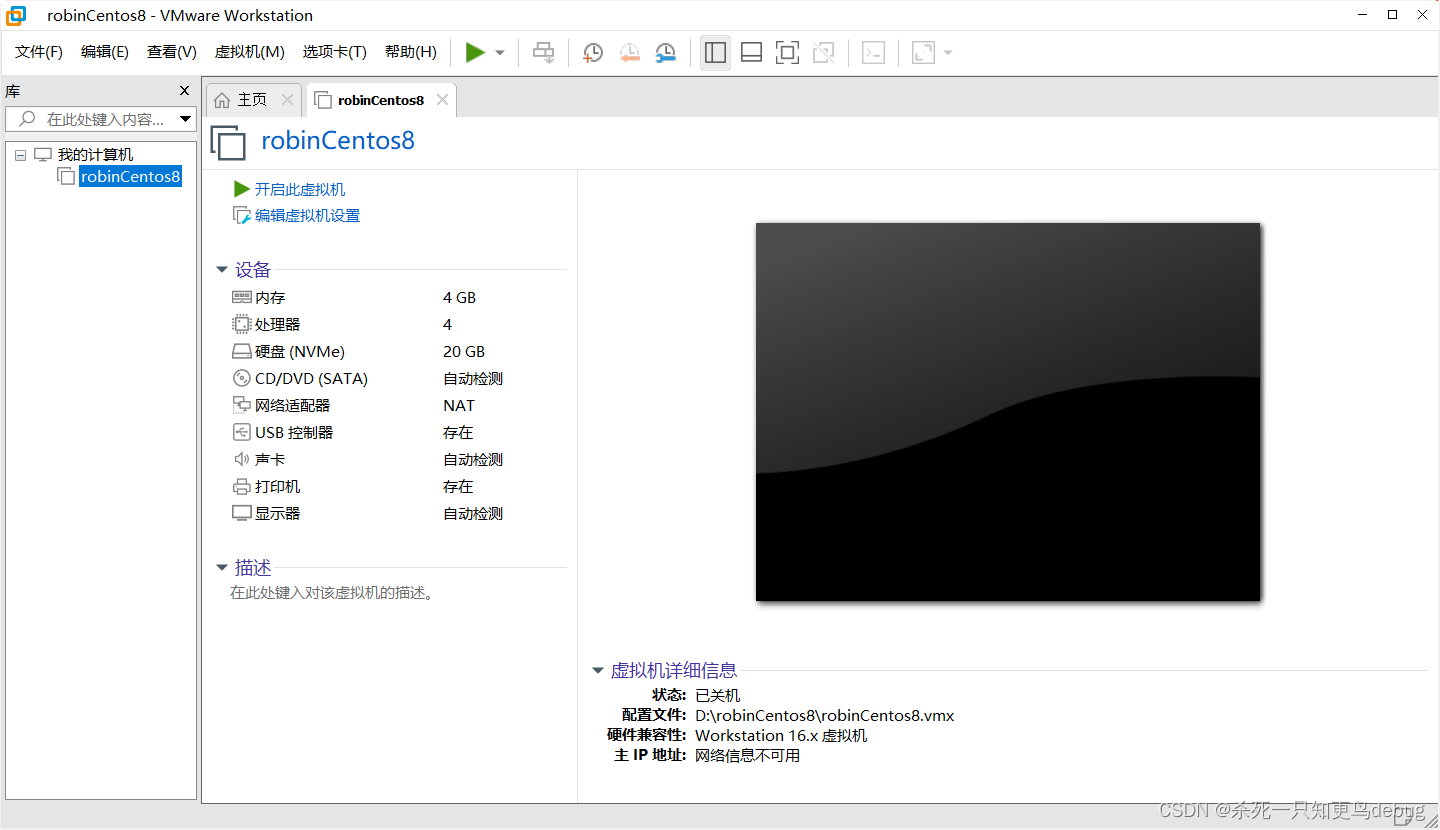Screen dimensions: 1440x830
Task: Open the stretch display dropdown arrow
Action: pos(947,53)
